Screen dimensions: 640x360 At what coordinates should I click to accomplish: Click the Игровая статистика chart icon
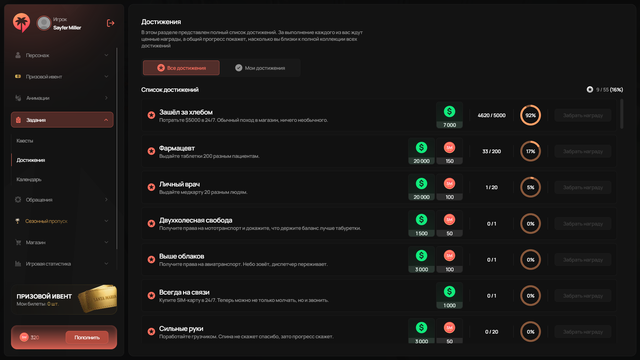pyautogui.click(x=18, y=264)
